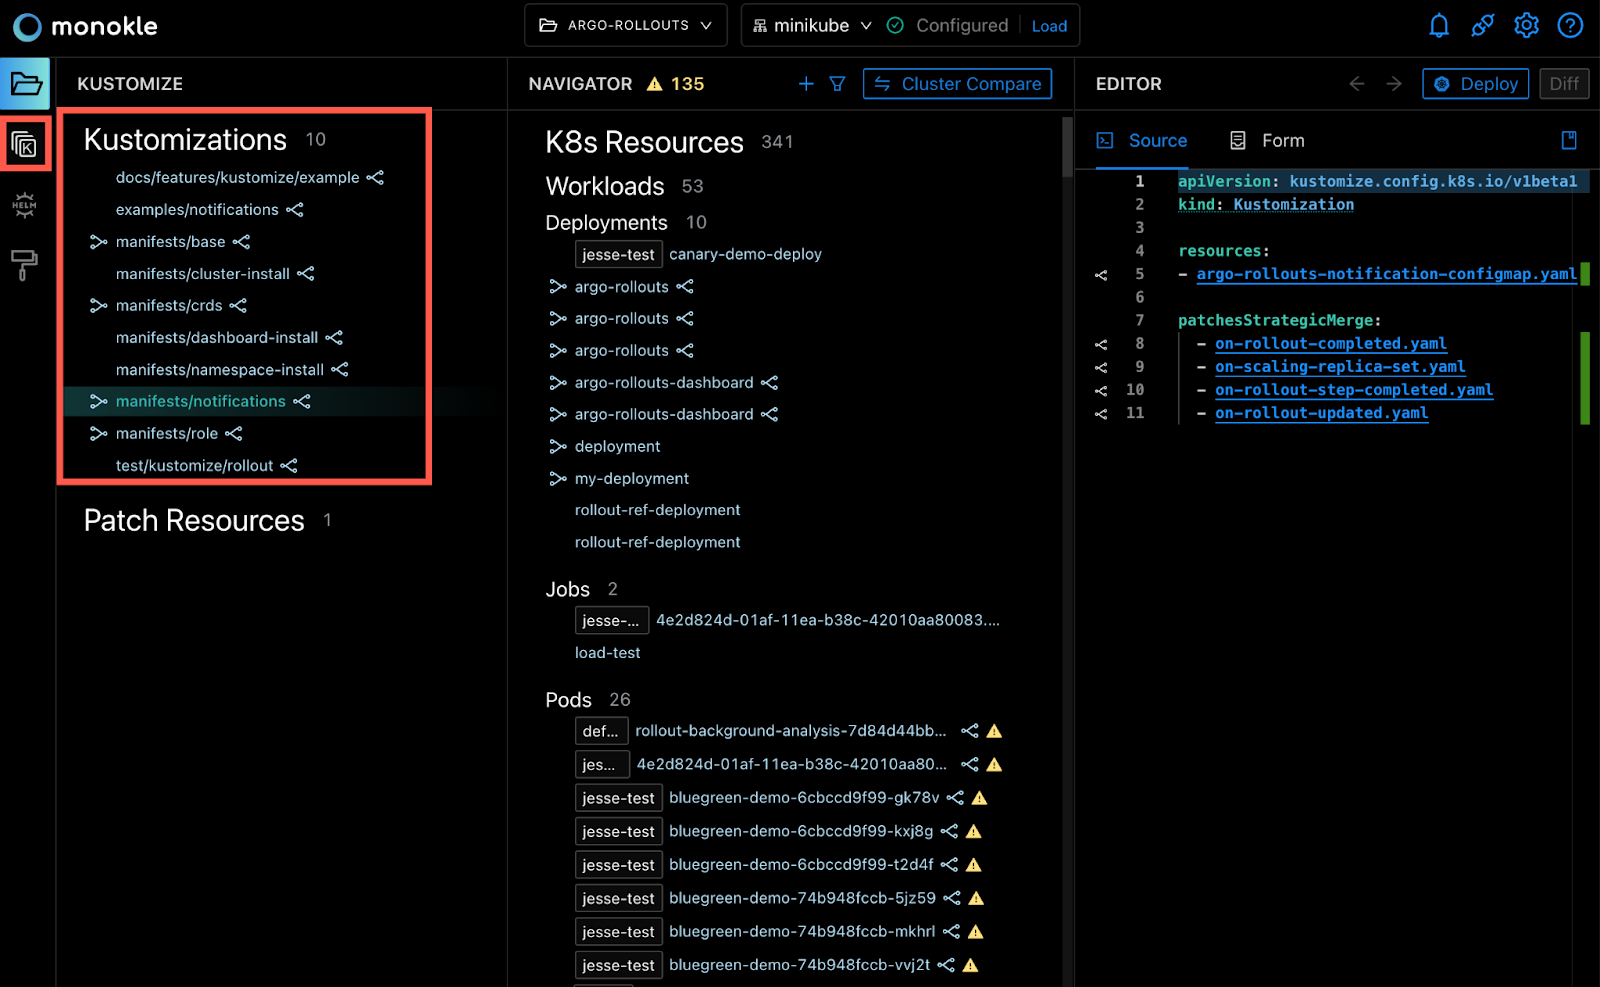Go forward with editor right arrow
The height and width of the screenshot is (987, 1600).
coord(1394,84)
